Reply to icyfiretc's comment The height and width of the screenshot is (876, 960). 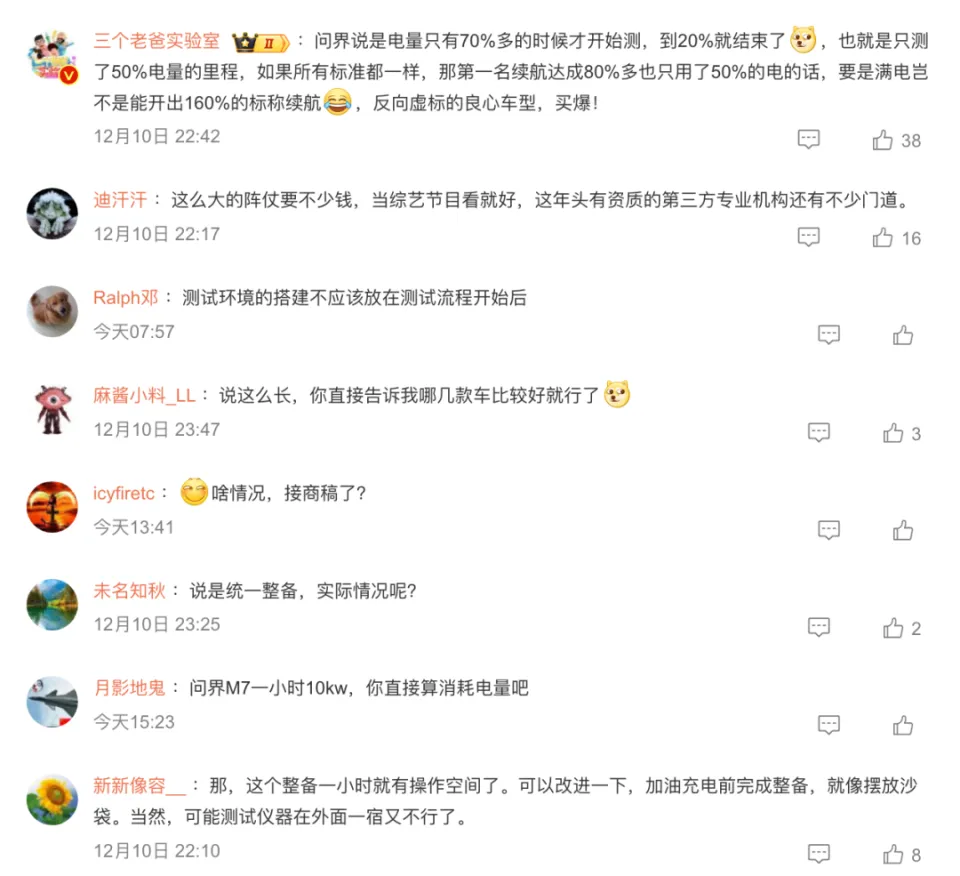(x=828, y=530)
